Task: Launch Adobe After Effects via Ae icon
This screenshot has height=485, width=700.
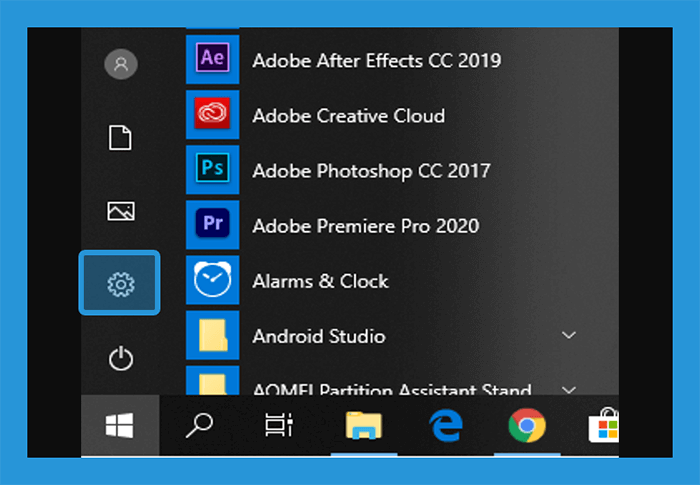Action: click(x=212, y=59)
